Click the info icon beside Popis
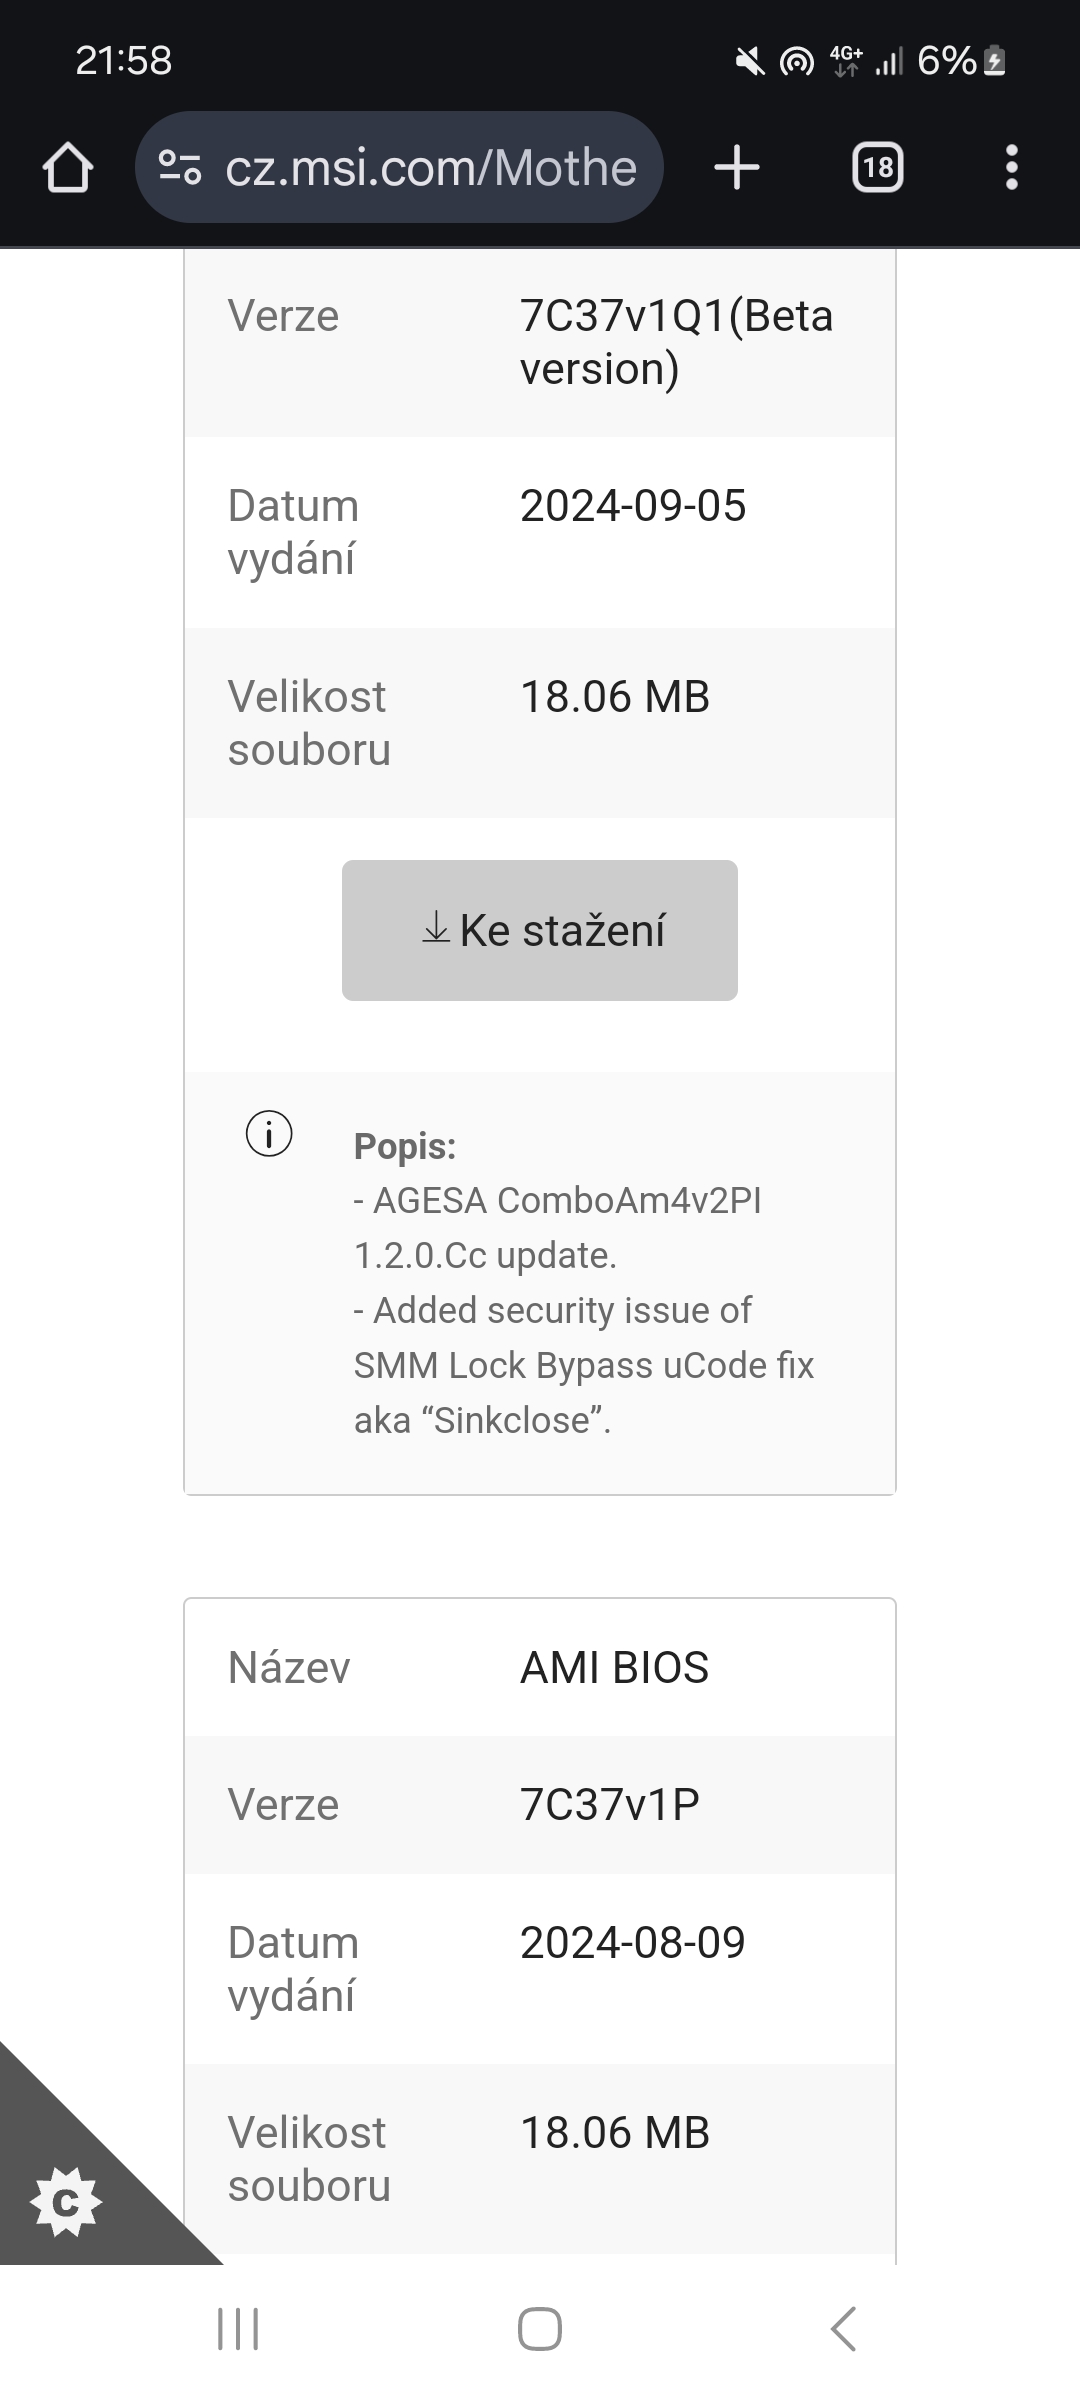 [269, 1134]
